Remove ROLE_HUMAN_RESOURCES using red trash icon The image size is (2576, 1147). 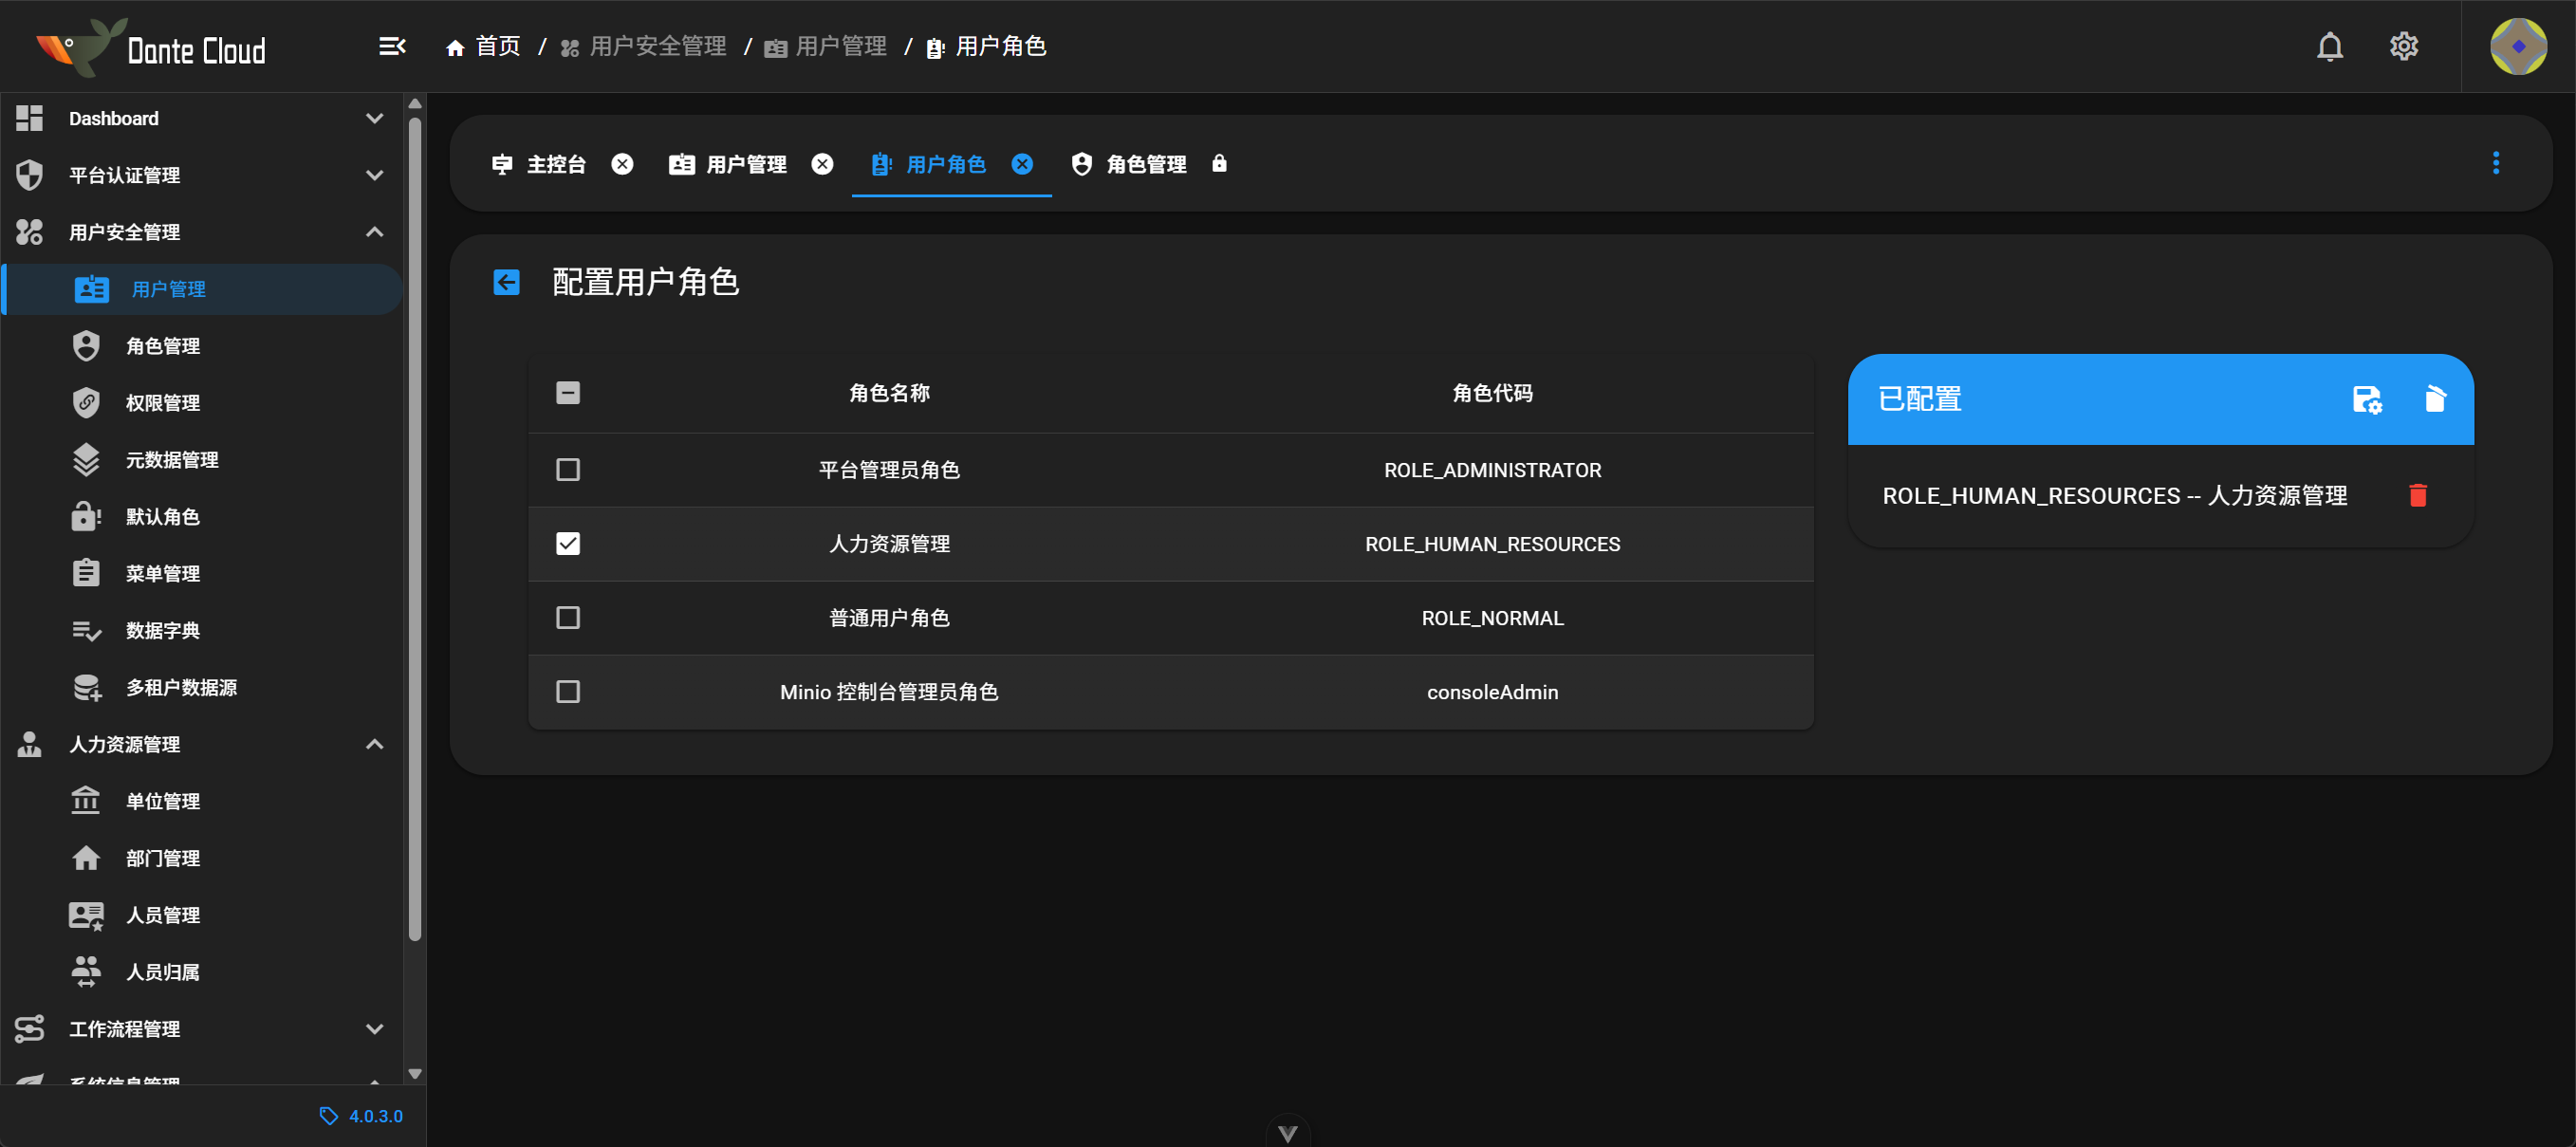[x=2419, y=494]
